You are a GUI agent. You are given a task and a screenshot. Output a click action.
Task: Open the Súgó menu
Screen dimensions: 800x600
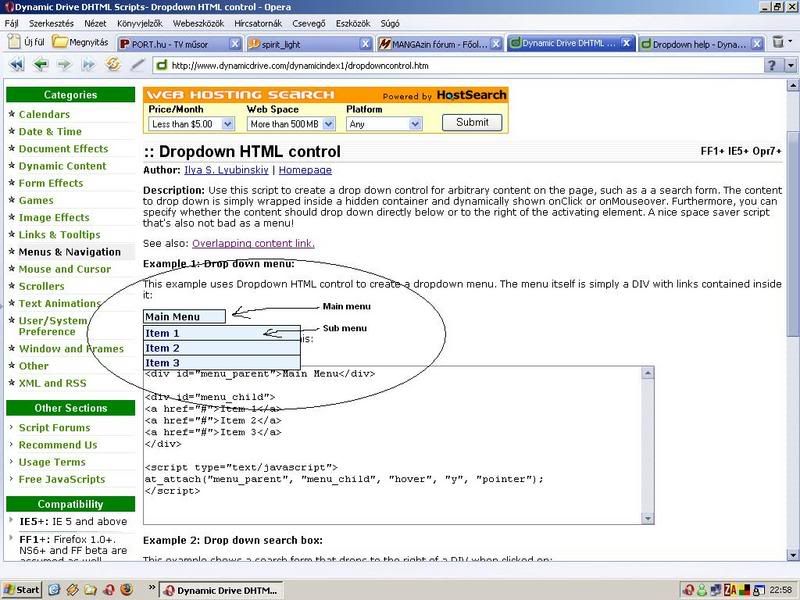pos(390,23)
